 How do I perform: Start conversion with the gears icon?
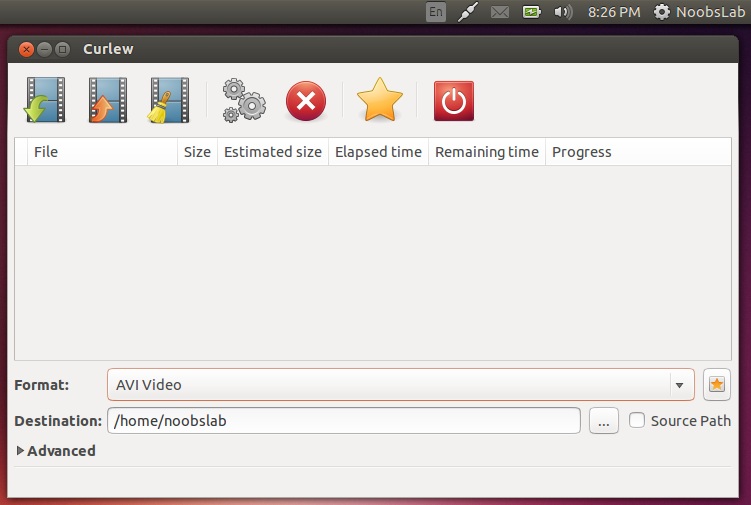click(x=244, y=101)
